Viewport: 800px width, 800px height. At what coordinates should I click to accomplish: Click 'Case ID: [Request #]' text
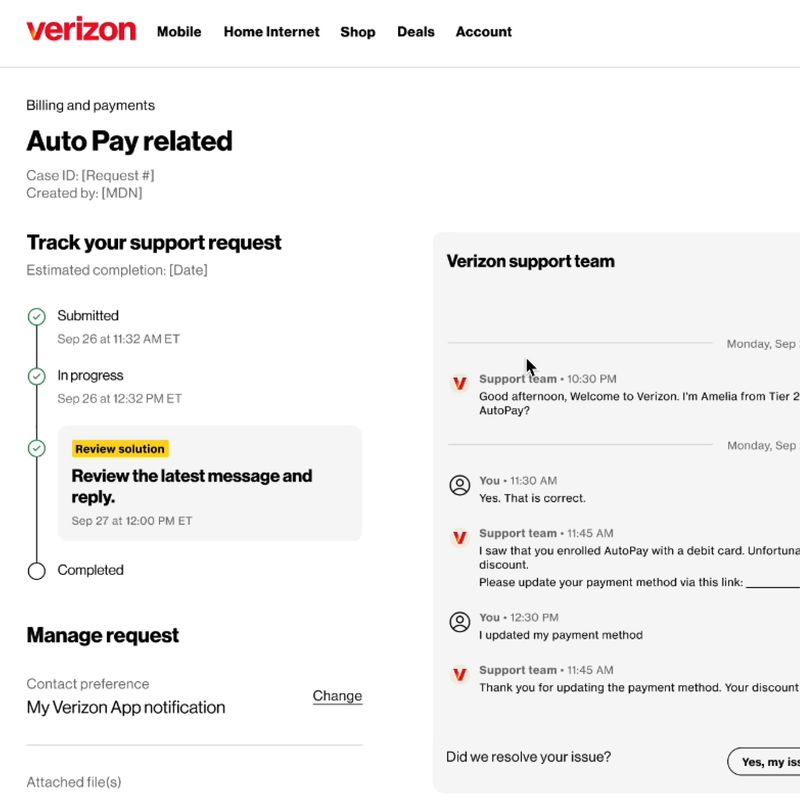[90, 176]
